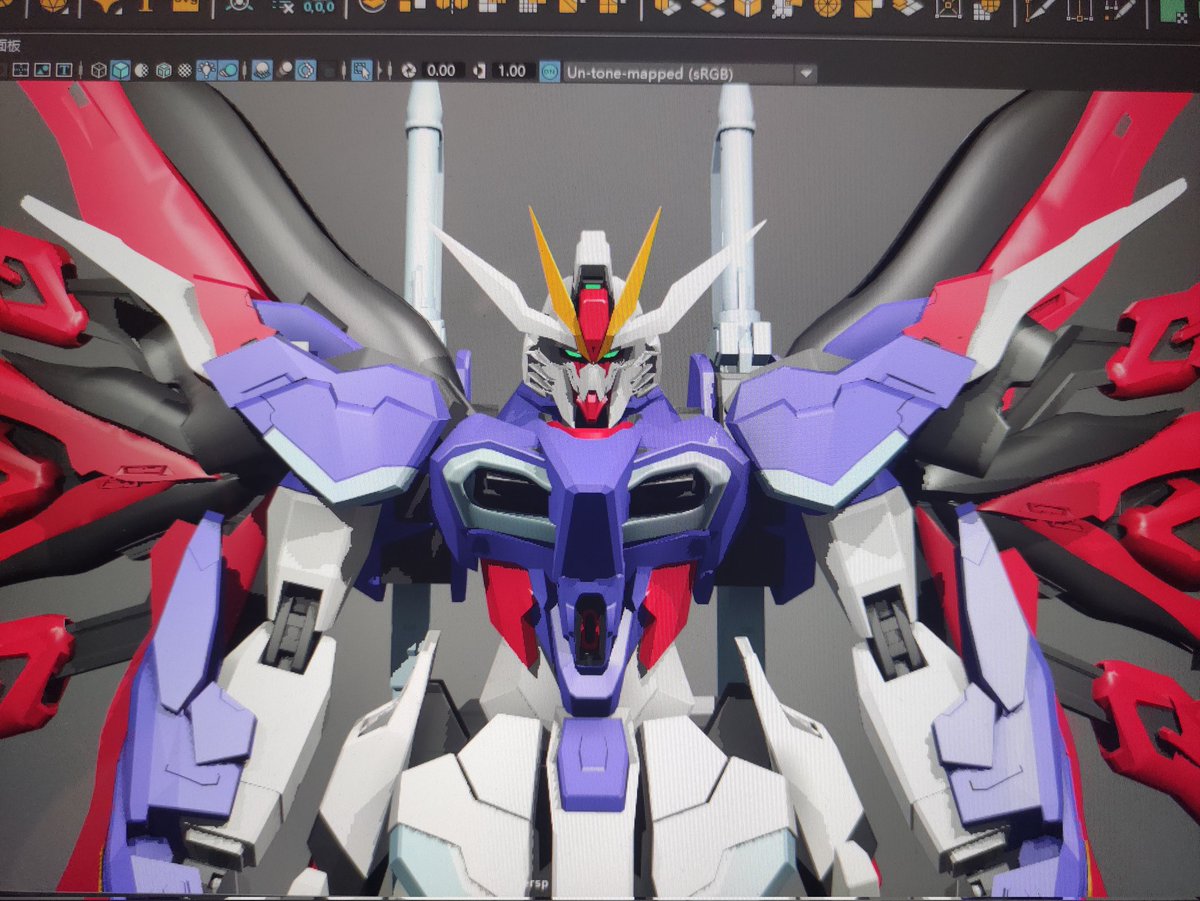Toggle screen space ambient occlusion icon
This screenshot has width=1200, height=901.
click(x=262, y=70)
